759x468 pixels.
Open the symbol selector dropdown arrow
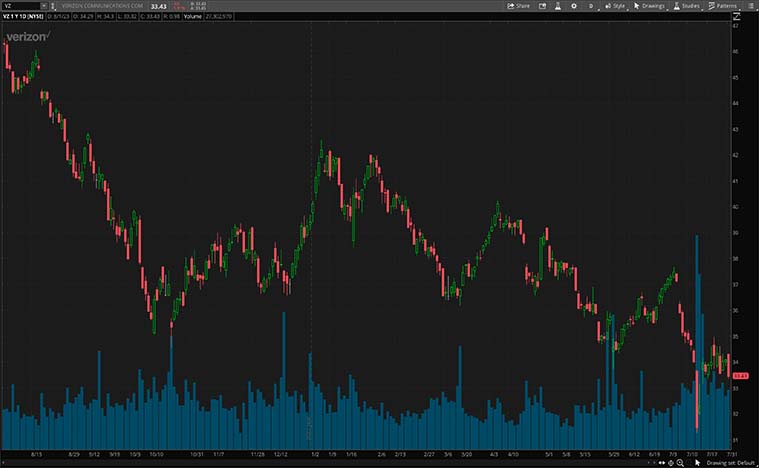tap(44, 6)
